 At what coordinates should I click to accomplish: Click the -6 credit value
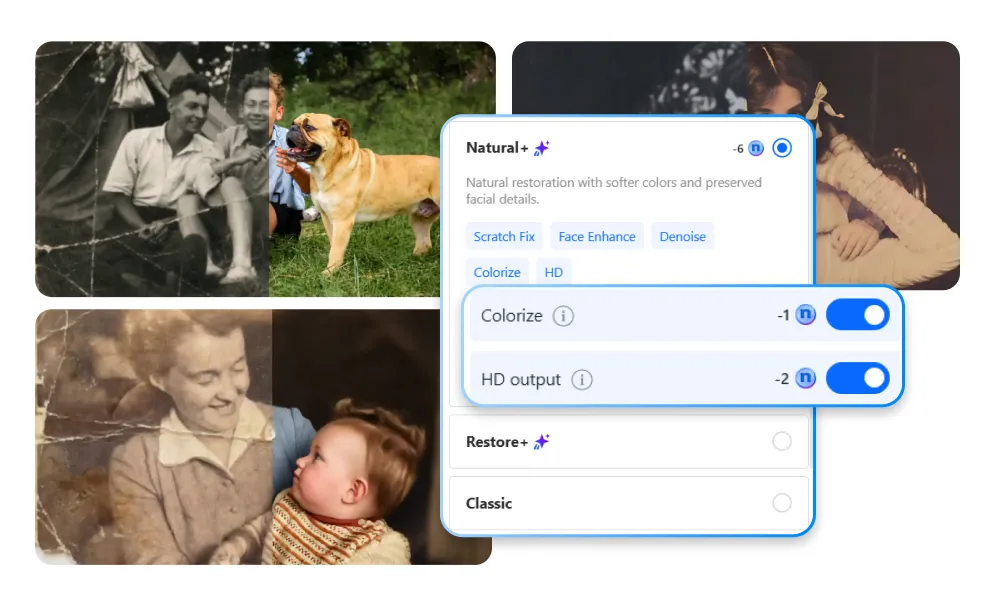click(739, 149)
